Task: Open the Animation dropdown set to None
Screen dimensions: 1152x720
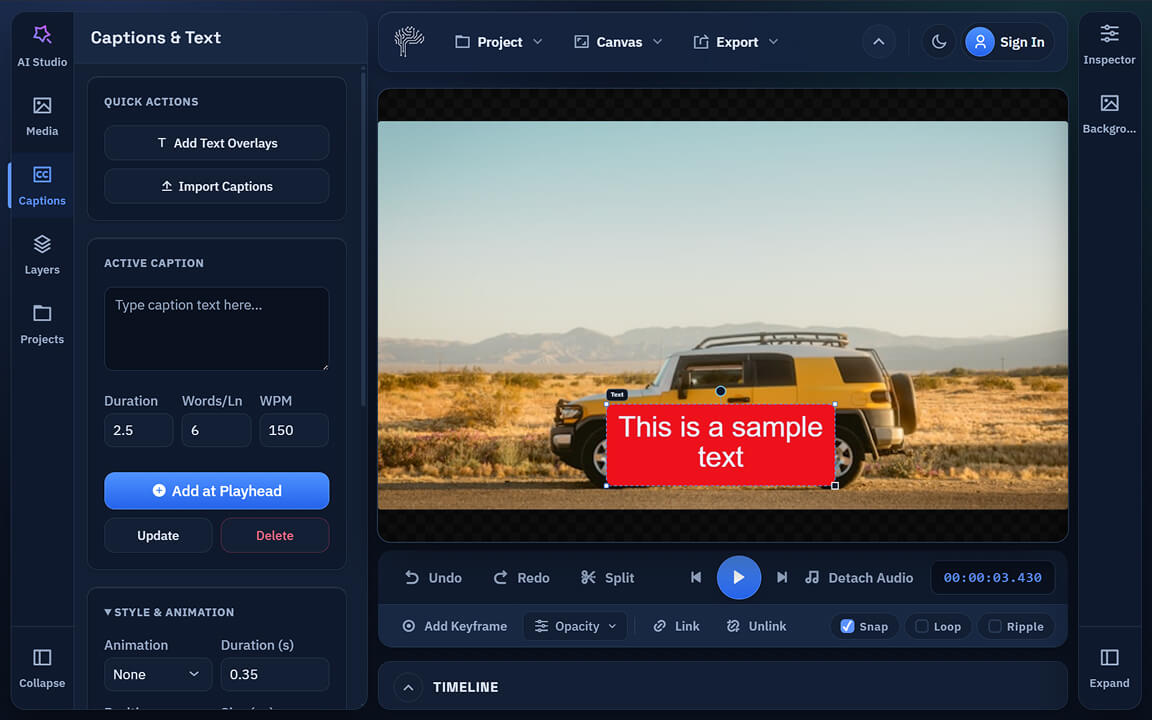Action: [157, 674]
